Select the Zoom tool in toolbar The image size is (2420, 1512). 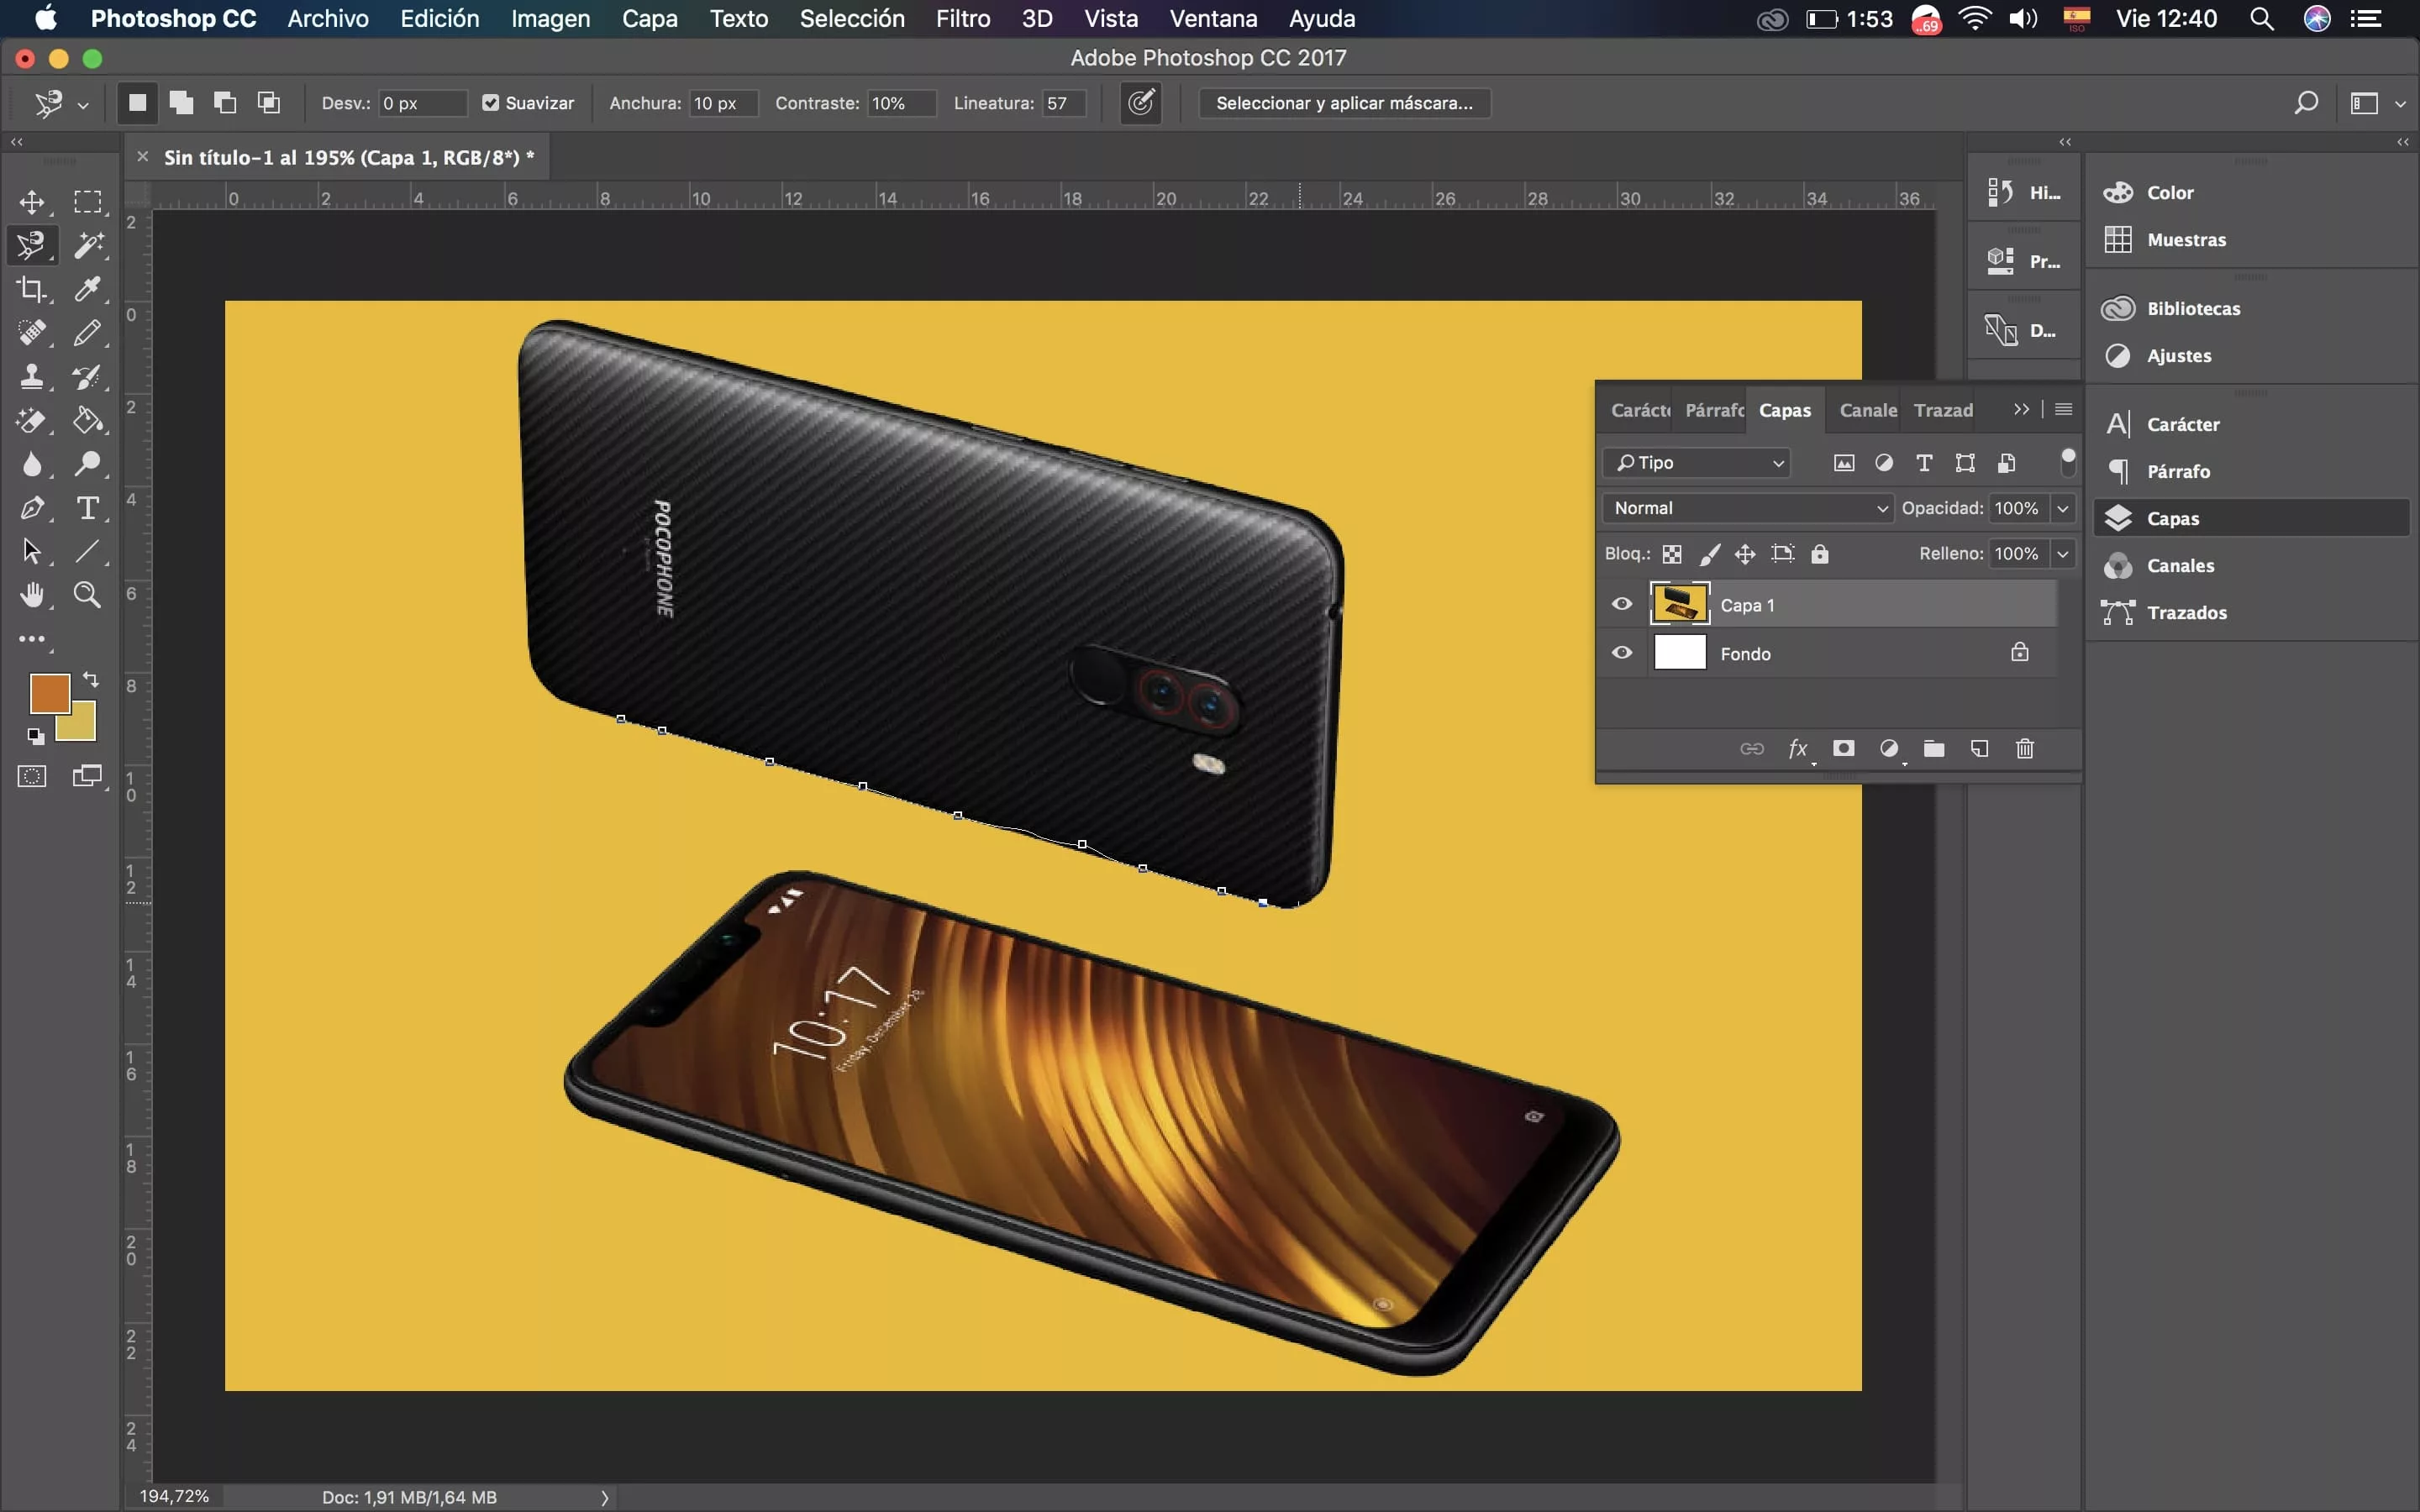[x=88, y=596]
